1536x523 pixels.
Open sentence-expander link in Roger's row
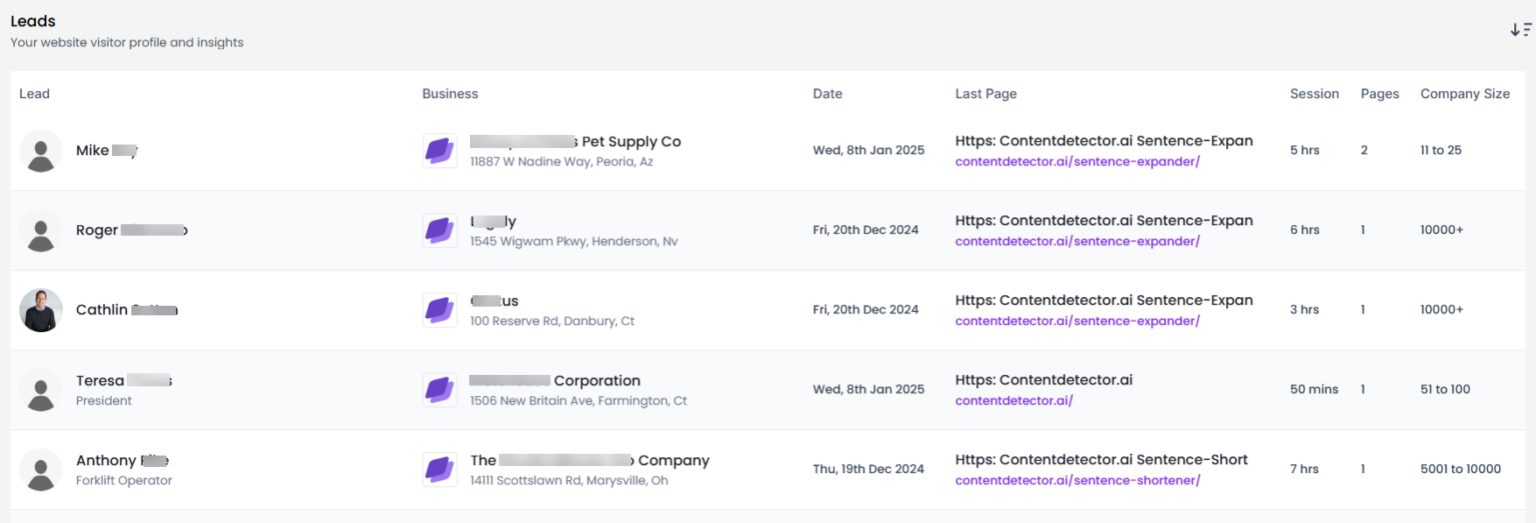[1077, 242]
